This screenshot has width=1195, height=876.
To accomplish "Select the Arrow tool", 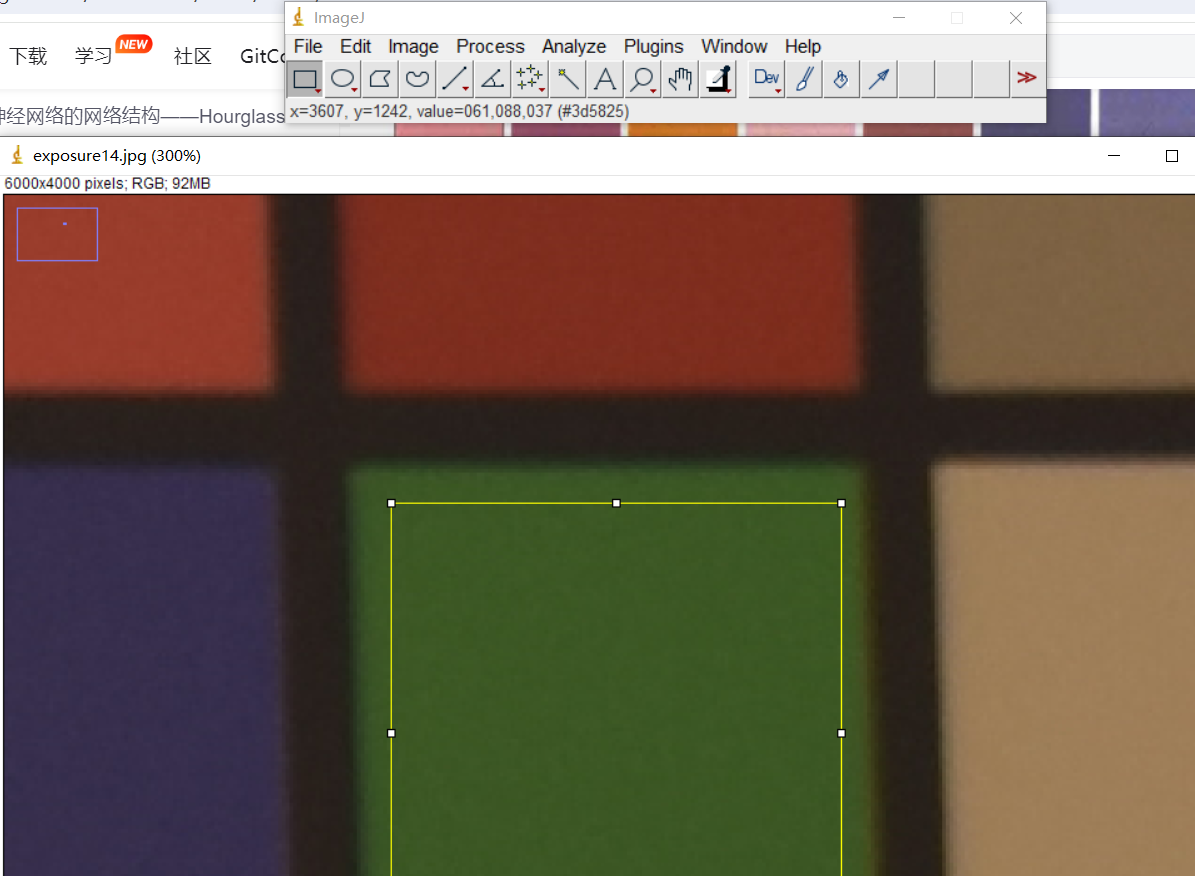I will (879, 79).
